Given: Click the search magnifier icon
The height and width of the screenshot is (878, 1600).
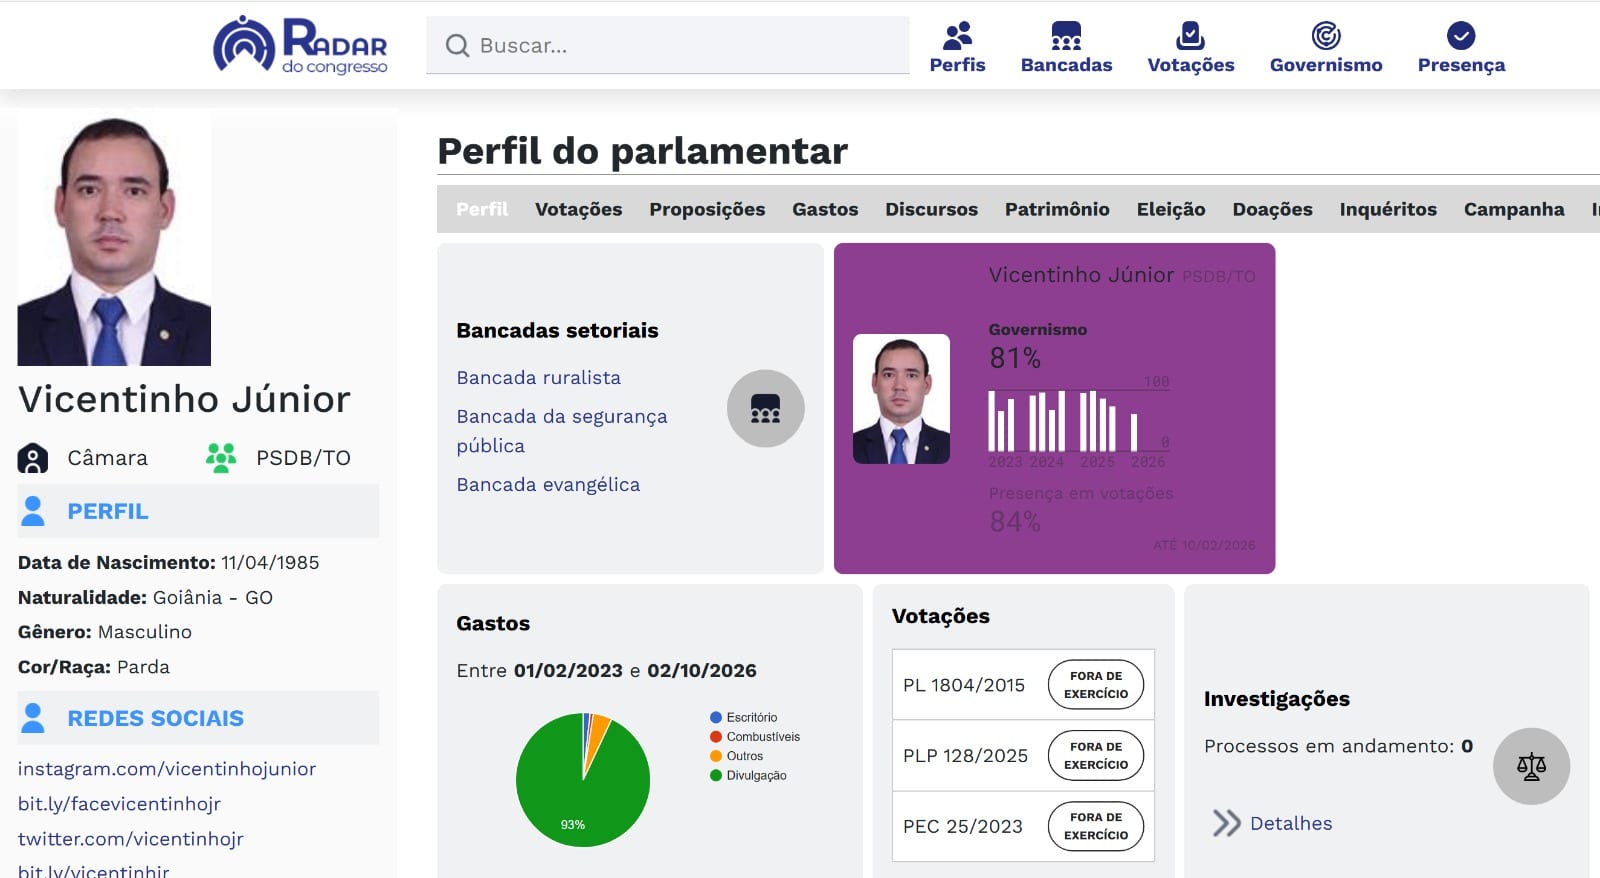Looking at the screenshot, I should coord(457,45).
